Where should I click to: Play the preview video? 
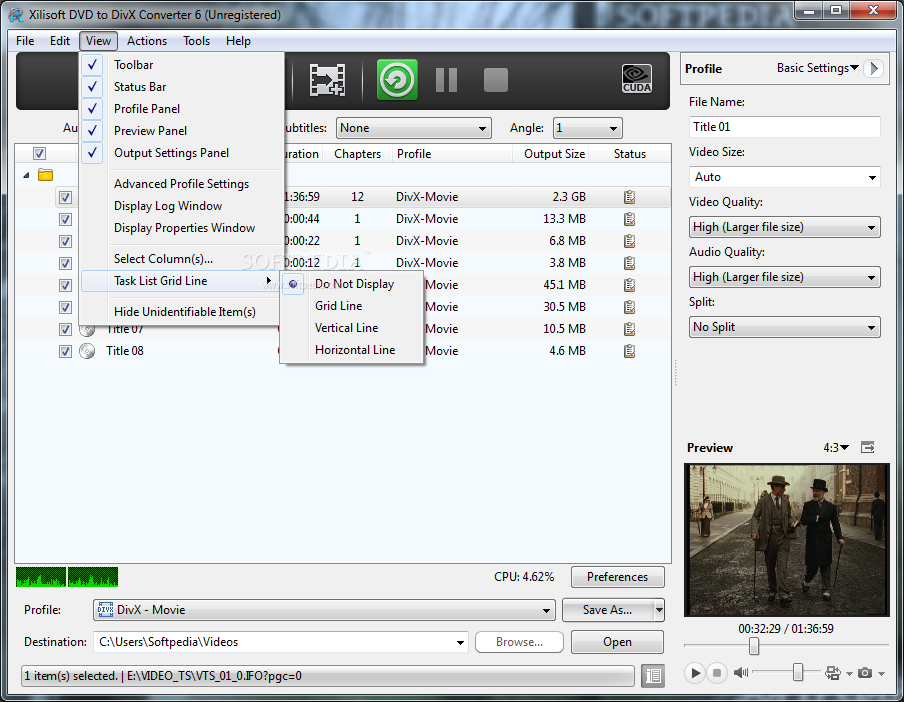[x=695, y=673]
